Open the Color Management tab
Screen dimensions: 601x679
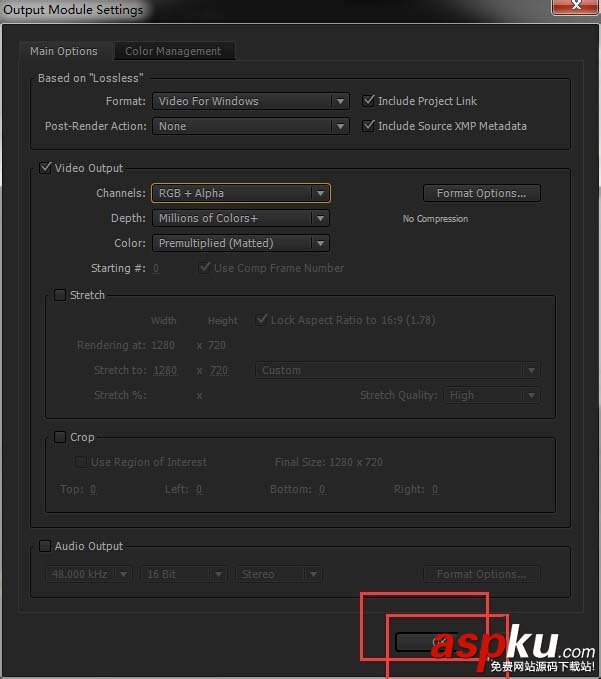pyautogui.click(x=174, y=51)
